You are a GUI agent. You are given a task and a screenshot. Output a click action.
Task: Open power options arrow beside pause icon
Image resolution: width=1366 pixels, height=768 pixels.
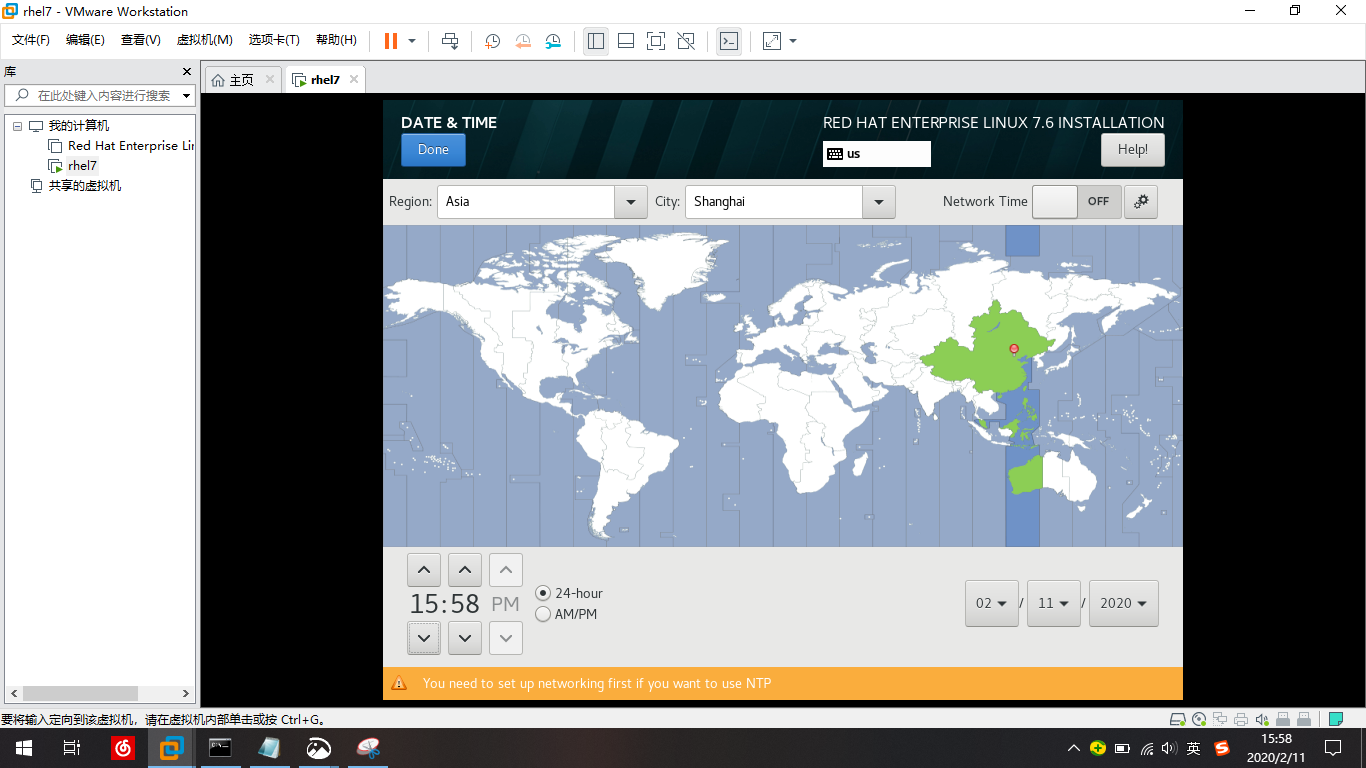tap(412, 41)
